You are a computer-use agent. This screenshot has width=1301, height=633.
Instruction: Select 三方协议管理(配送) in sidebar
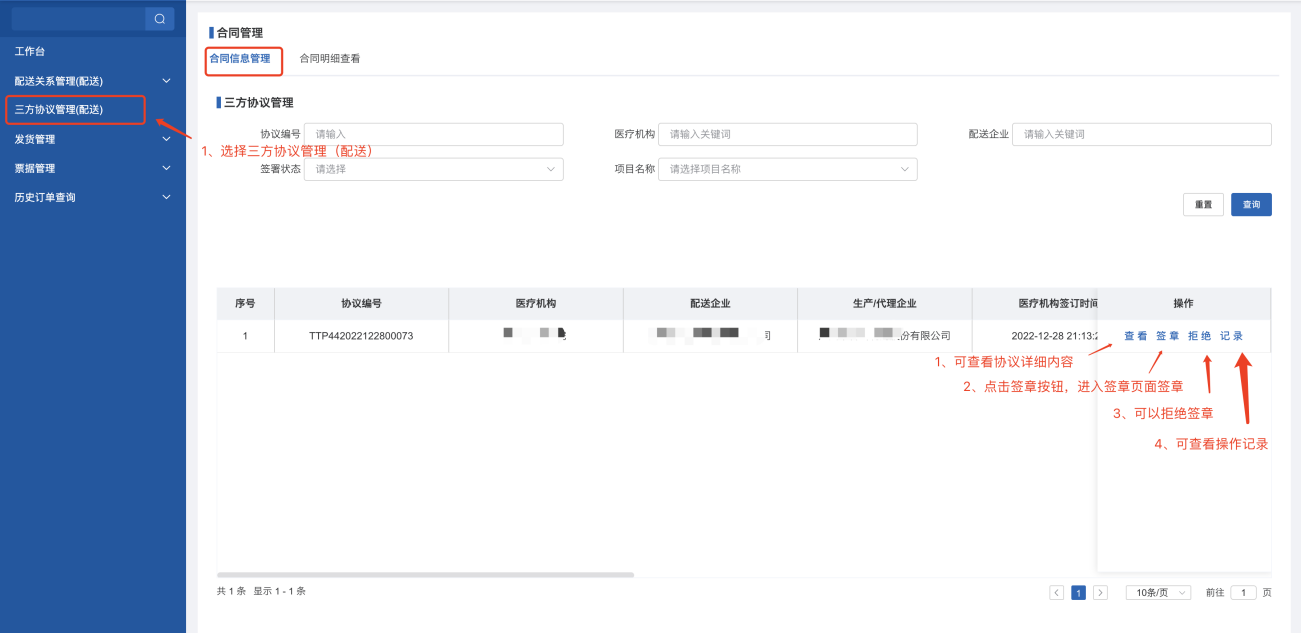(x=59, y=110)
